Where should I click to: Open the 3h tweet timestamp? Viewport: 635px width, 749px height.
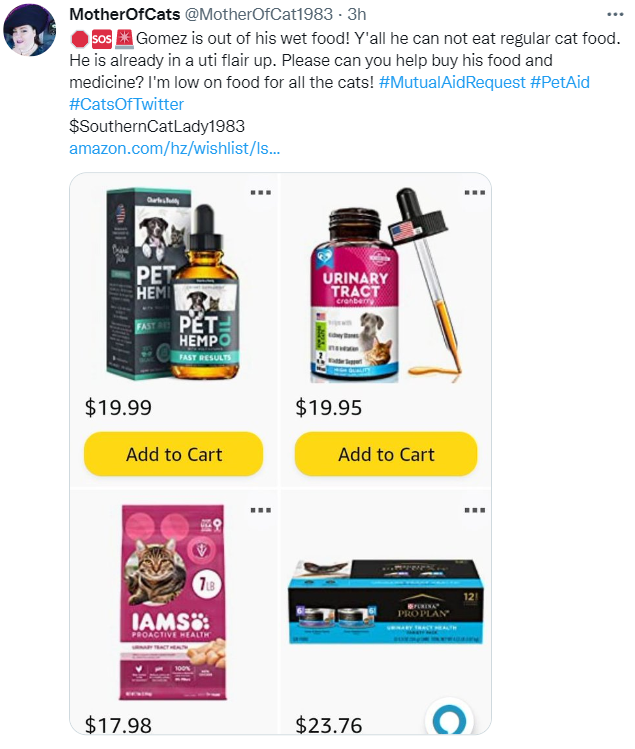[356, 14]
